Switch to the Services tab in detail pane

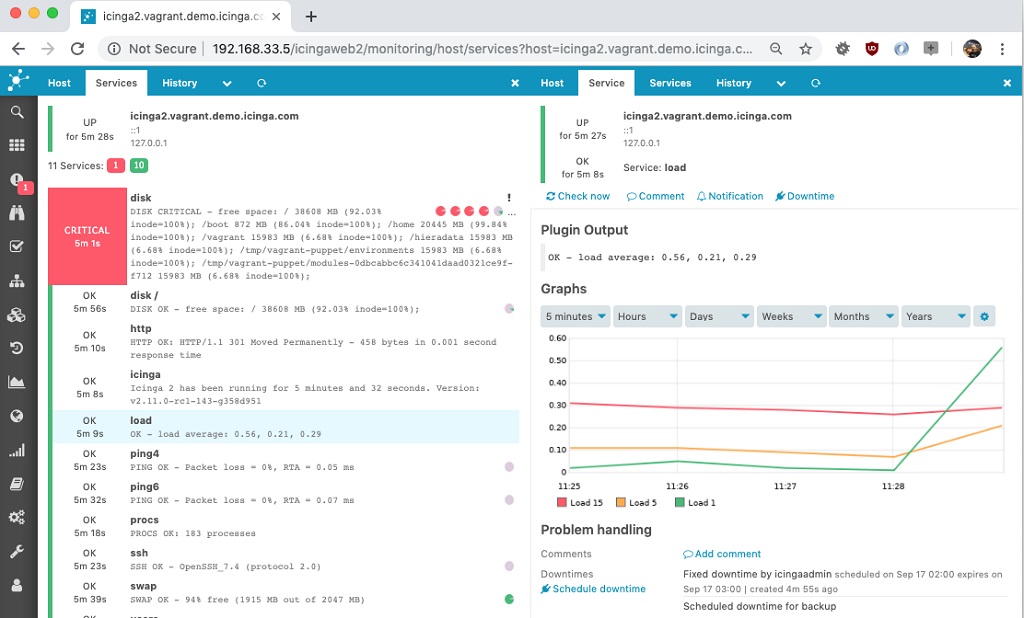click(670, 83)
